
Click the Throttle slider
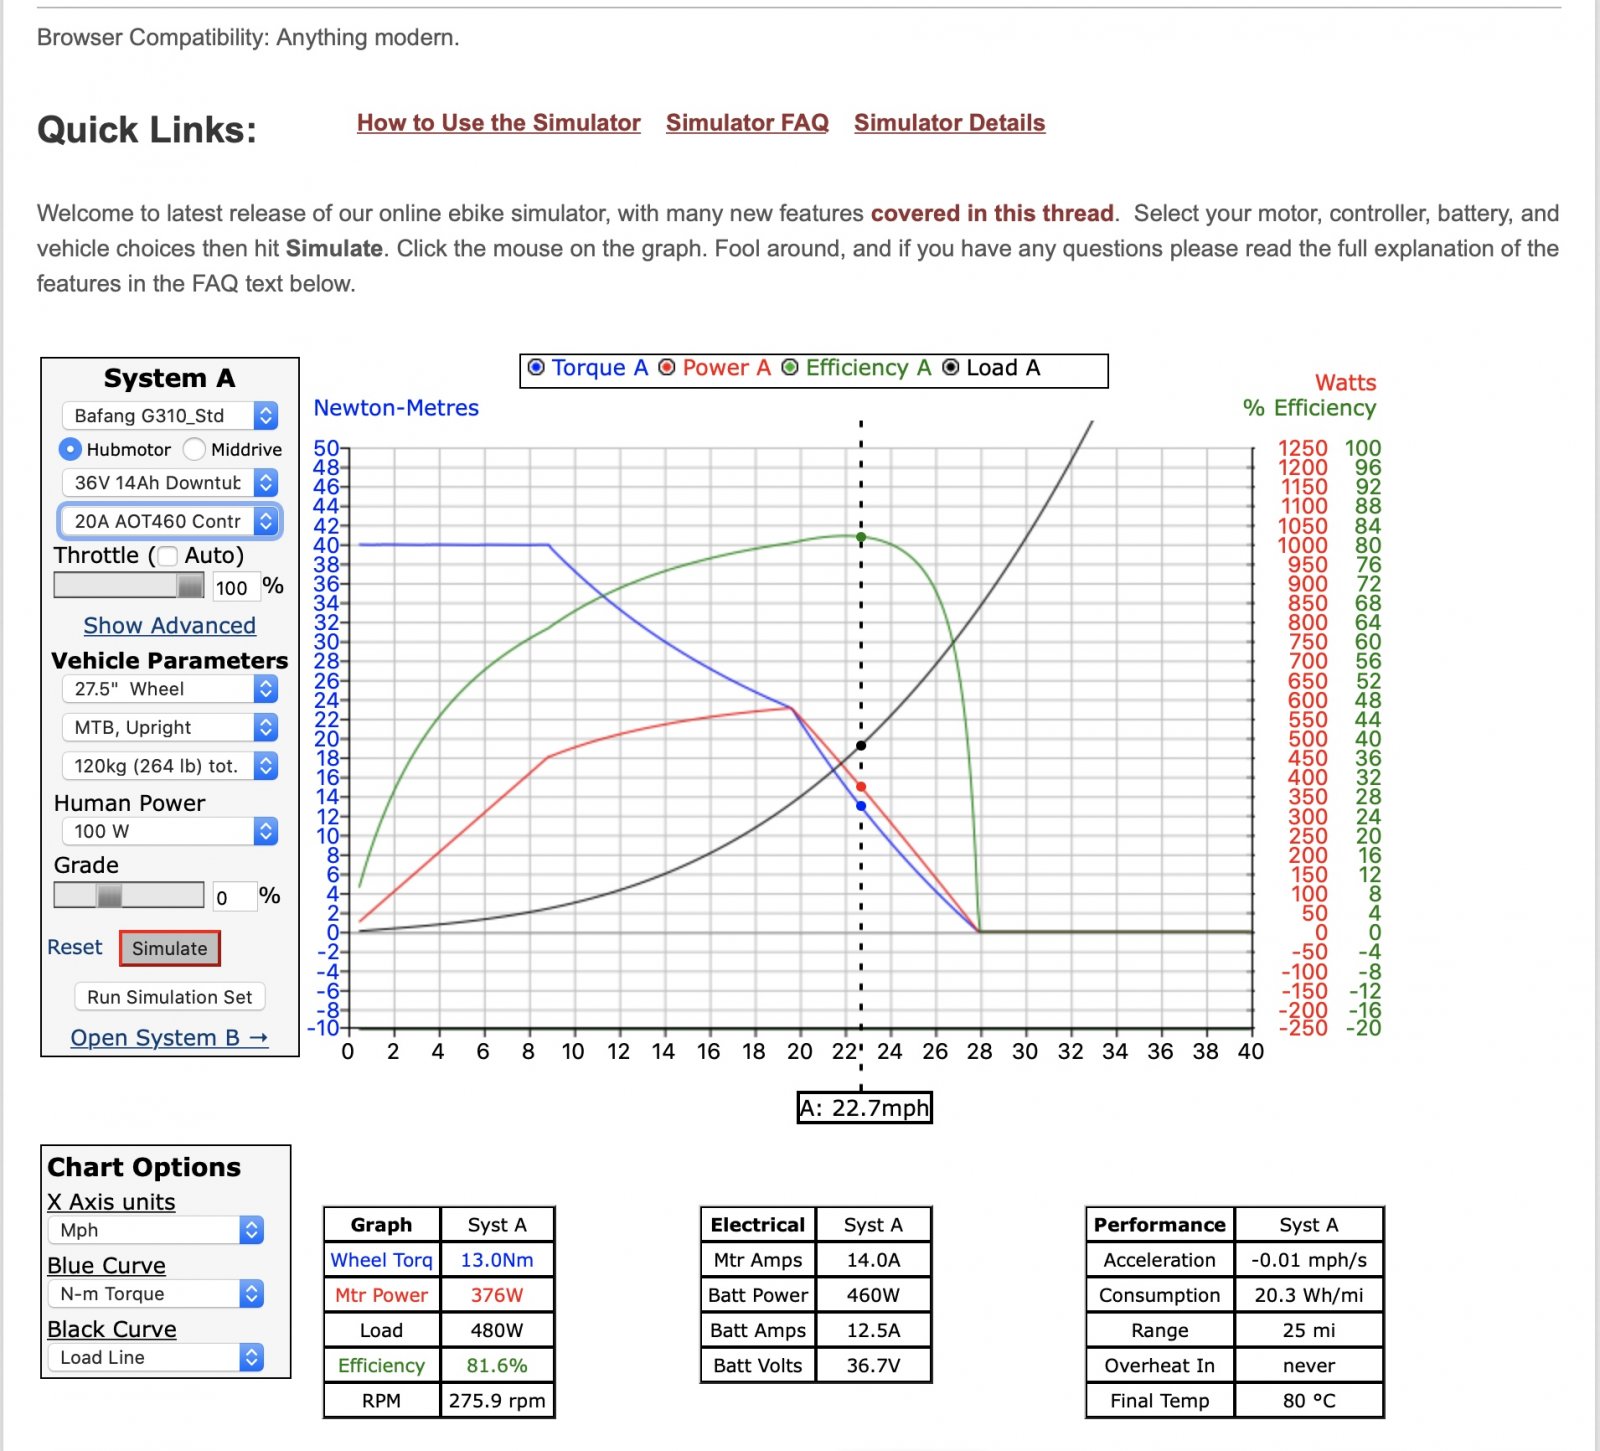129,585
